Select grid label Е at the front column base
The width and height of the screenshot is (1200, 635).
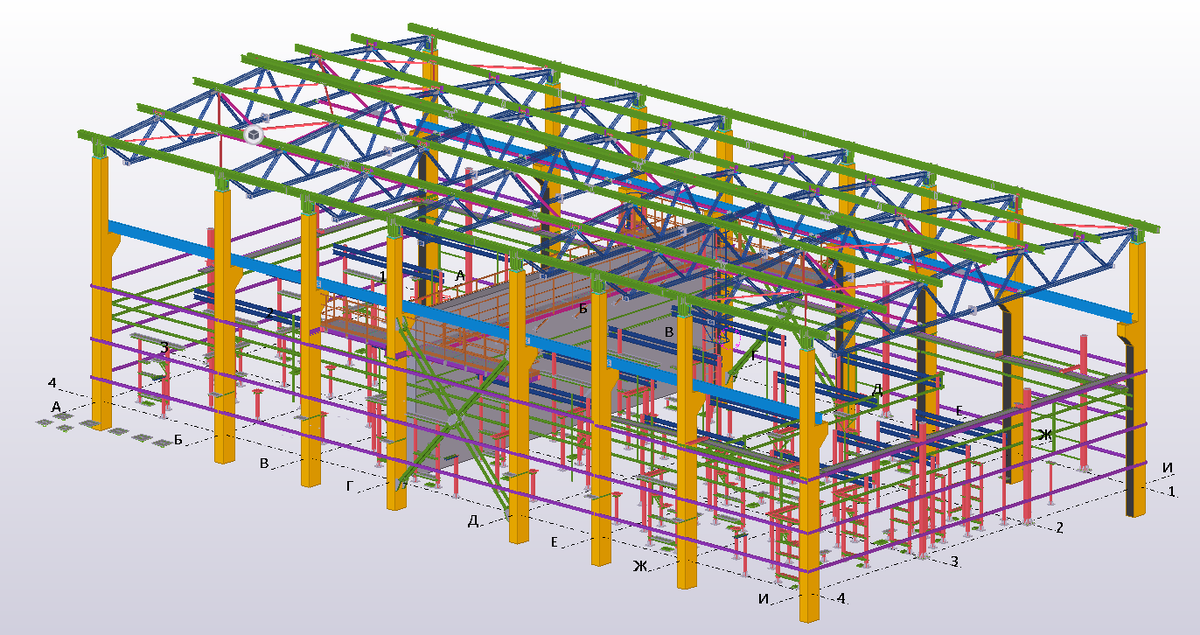click(554, 542)
